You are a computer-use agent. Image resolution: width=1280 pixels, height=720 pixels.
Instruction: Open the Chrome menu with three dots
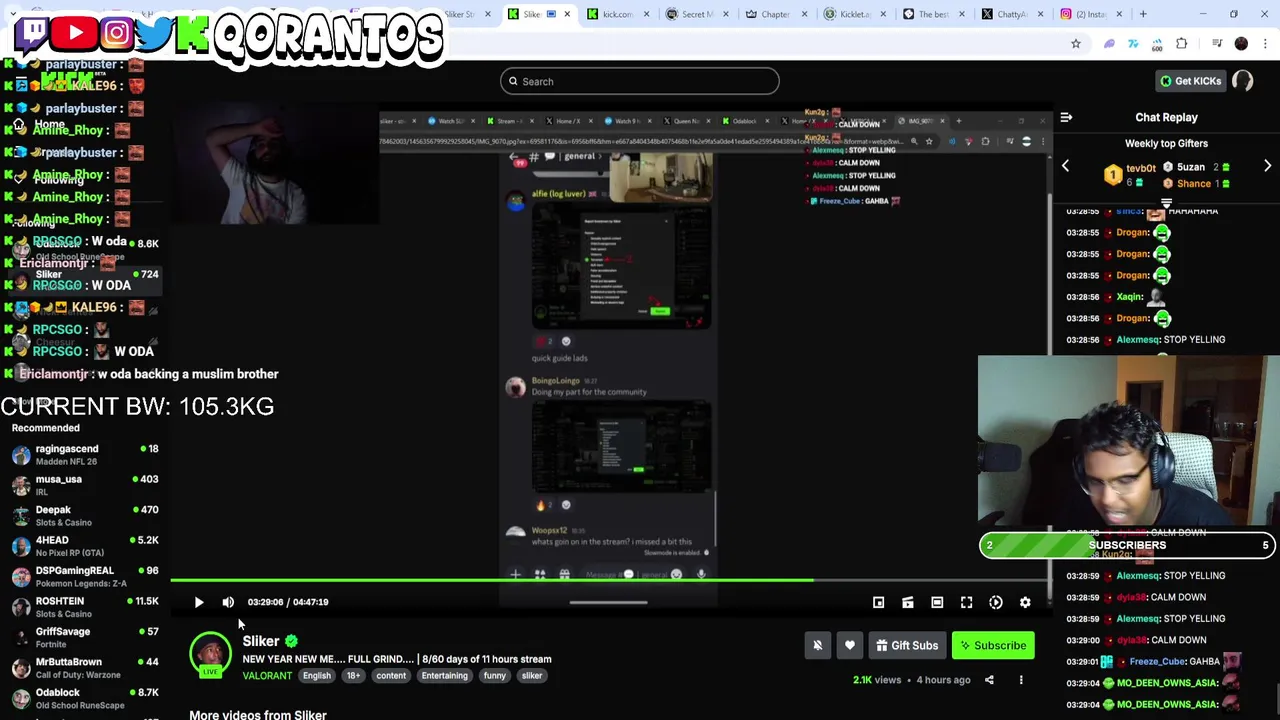pos(1266,43)
